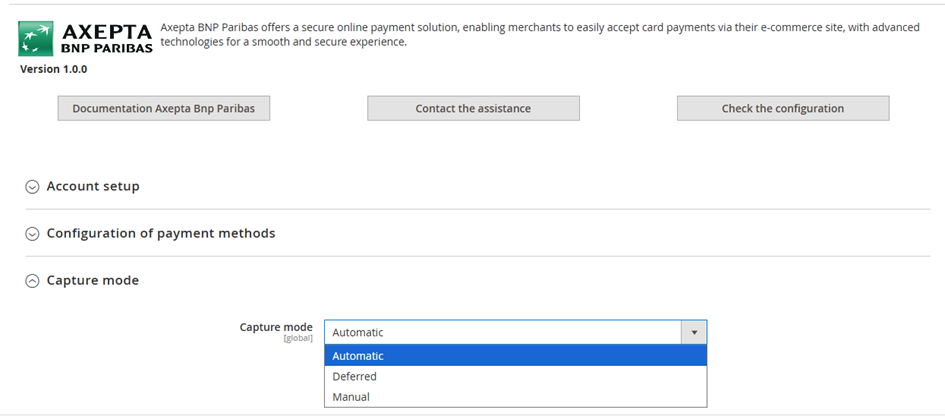Pick Manual in the capture mode list
Viewport: 945px width, 416px height.
click(x=351, y=397)
